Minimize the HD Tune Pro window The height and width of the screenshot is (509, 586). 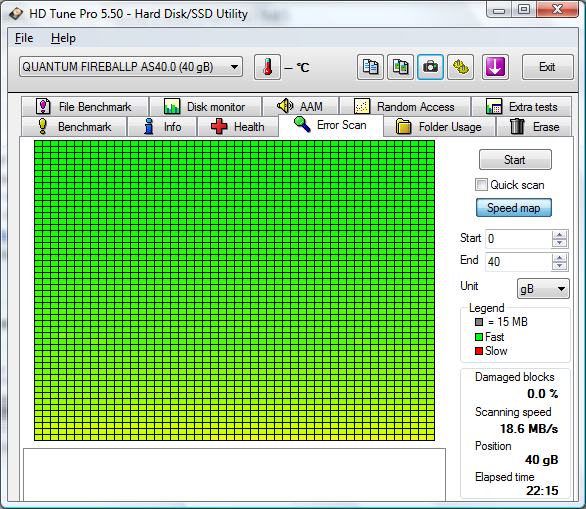499,10
